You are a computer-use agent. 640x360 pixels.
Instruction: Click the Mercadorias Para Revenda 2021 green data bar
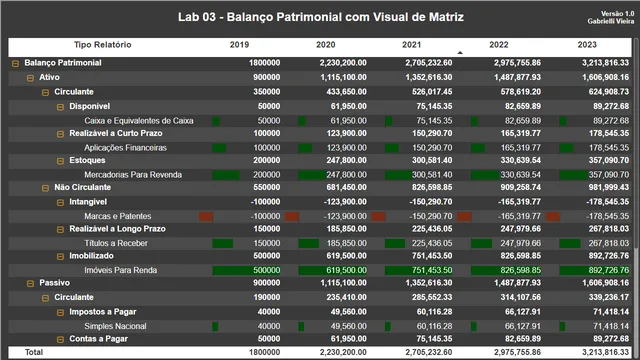coord(398,175)
